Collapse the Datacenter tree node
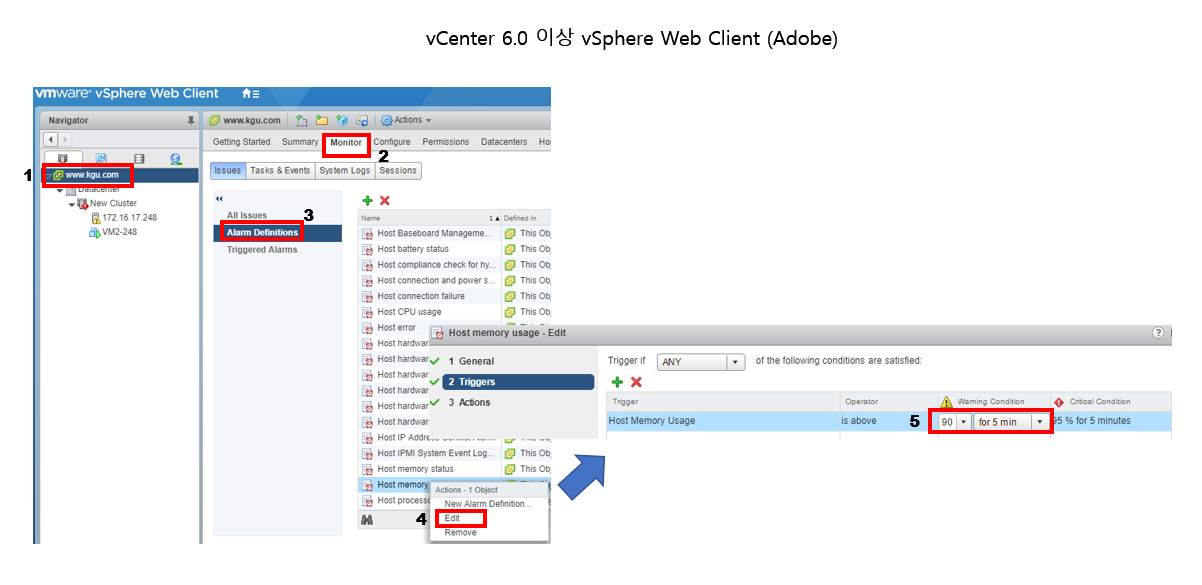1202x585 pixels. pos(60,190)
